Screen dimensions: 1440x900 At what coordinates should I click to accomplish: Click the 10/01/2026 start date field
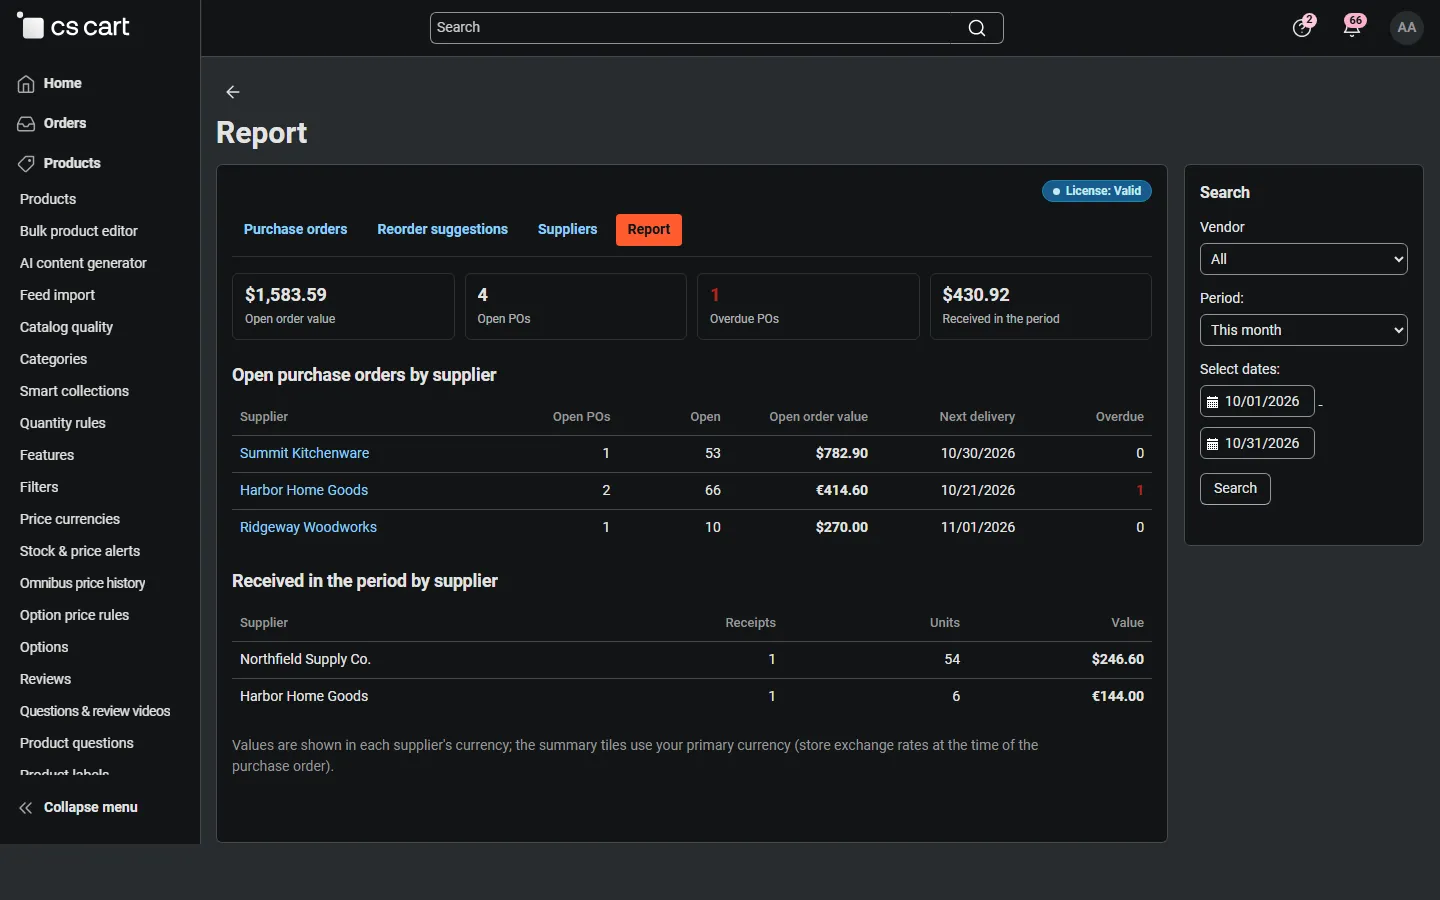click(x=1257, y=402)
